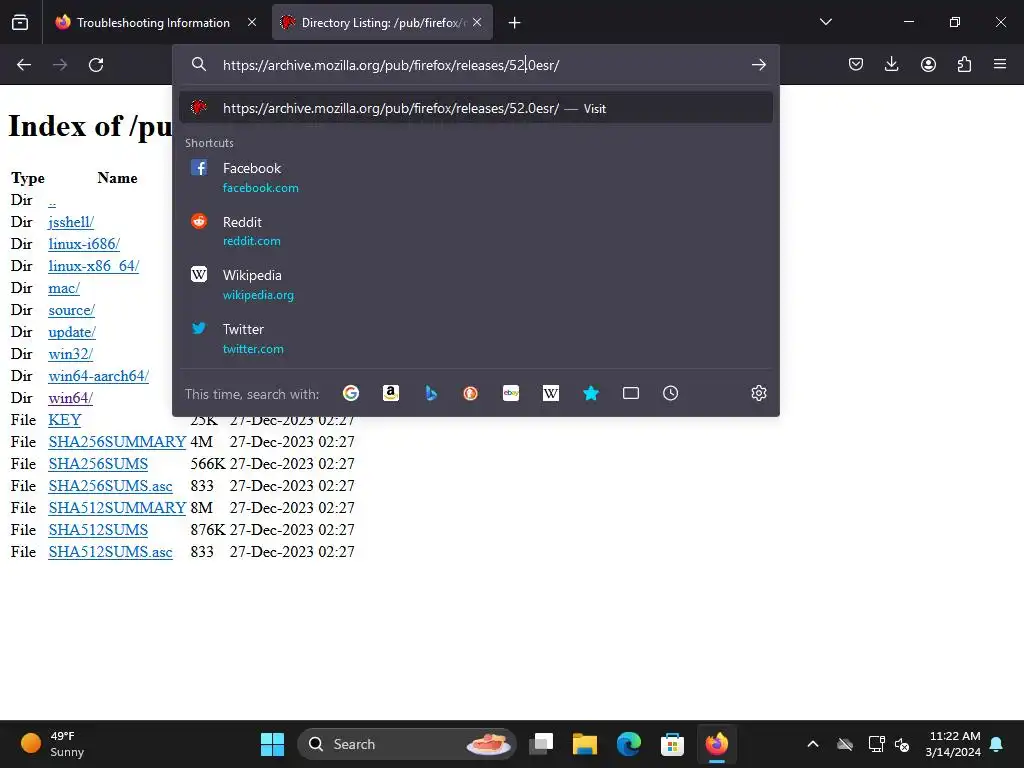This screenshot has width=1024, height=768.
Task: Open the SHA256SUMMARY file
Action: coord(117,442)
